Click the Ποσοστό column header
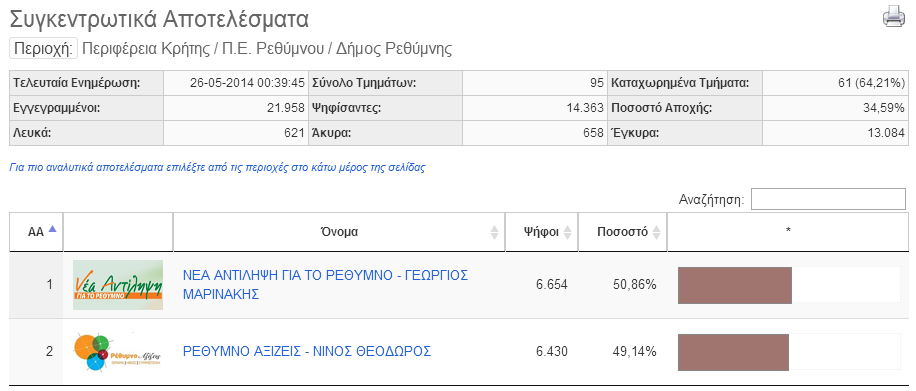The width and height of the screenshot is (916, 391). [x=622, y=232]
